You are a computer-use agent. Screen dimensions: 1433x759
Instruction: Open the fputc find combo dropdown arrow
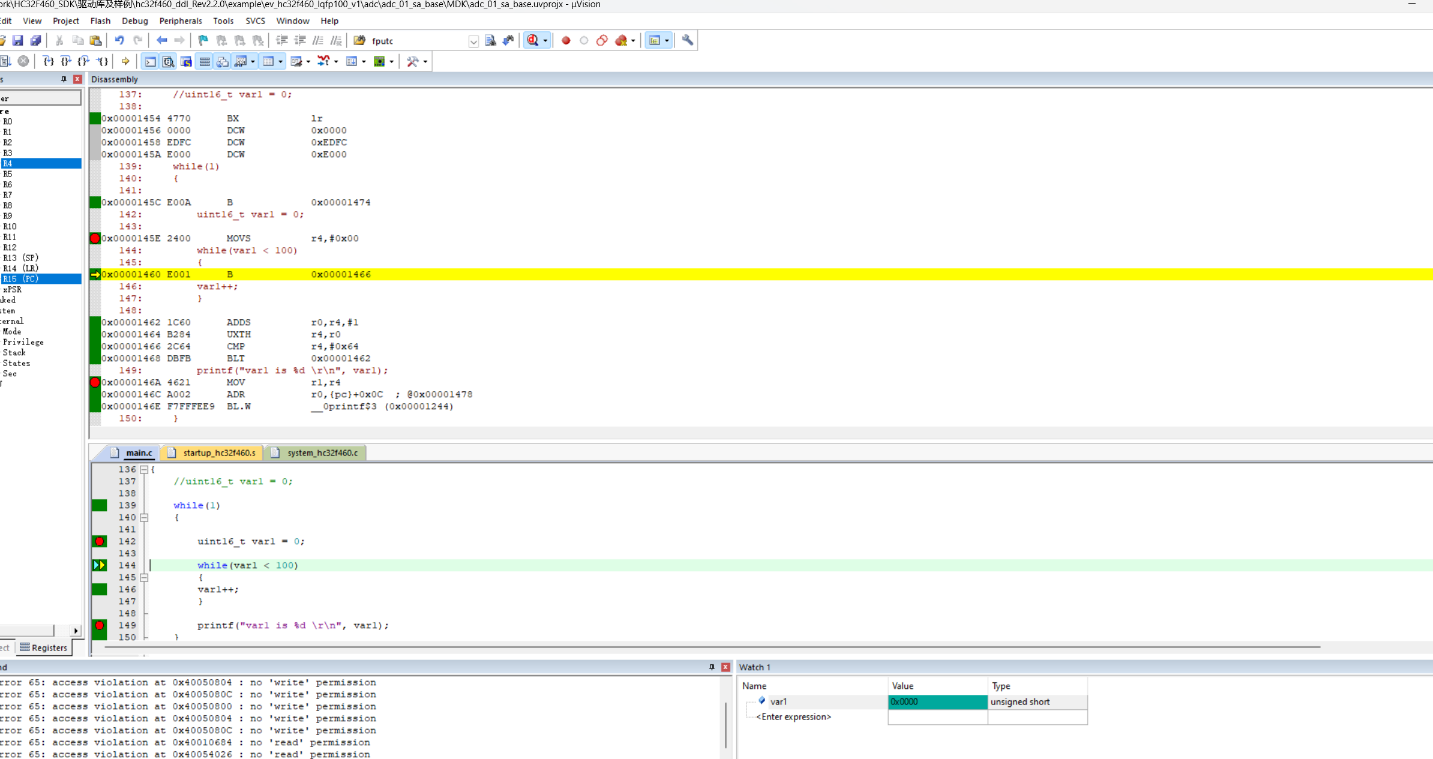pos(473,41)
